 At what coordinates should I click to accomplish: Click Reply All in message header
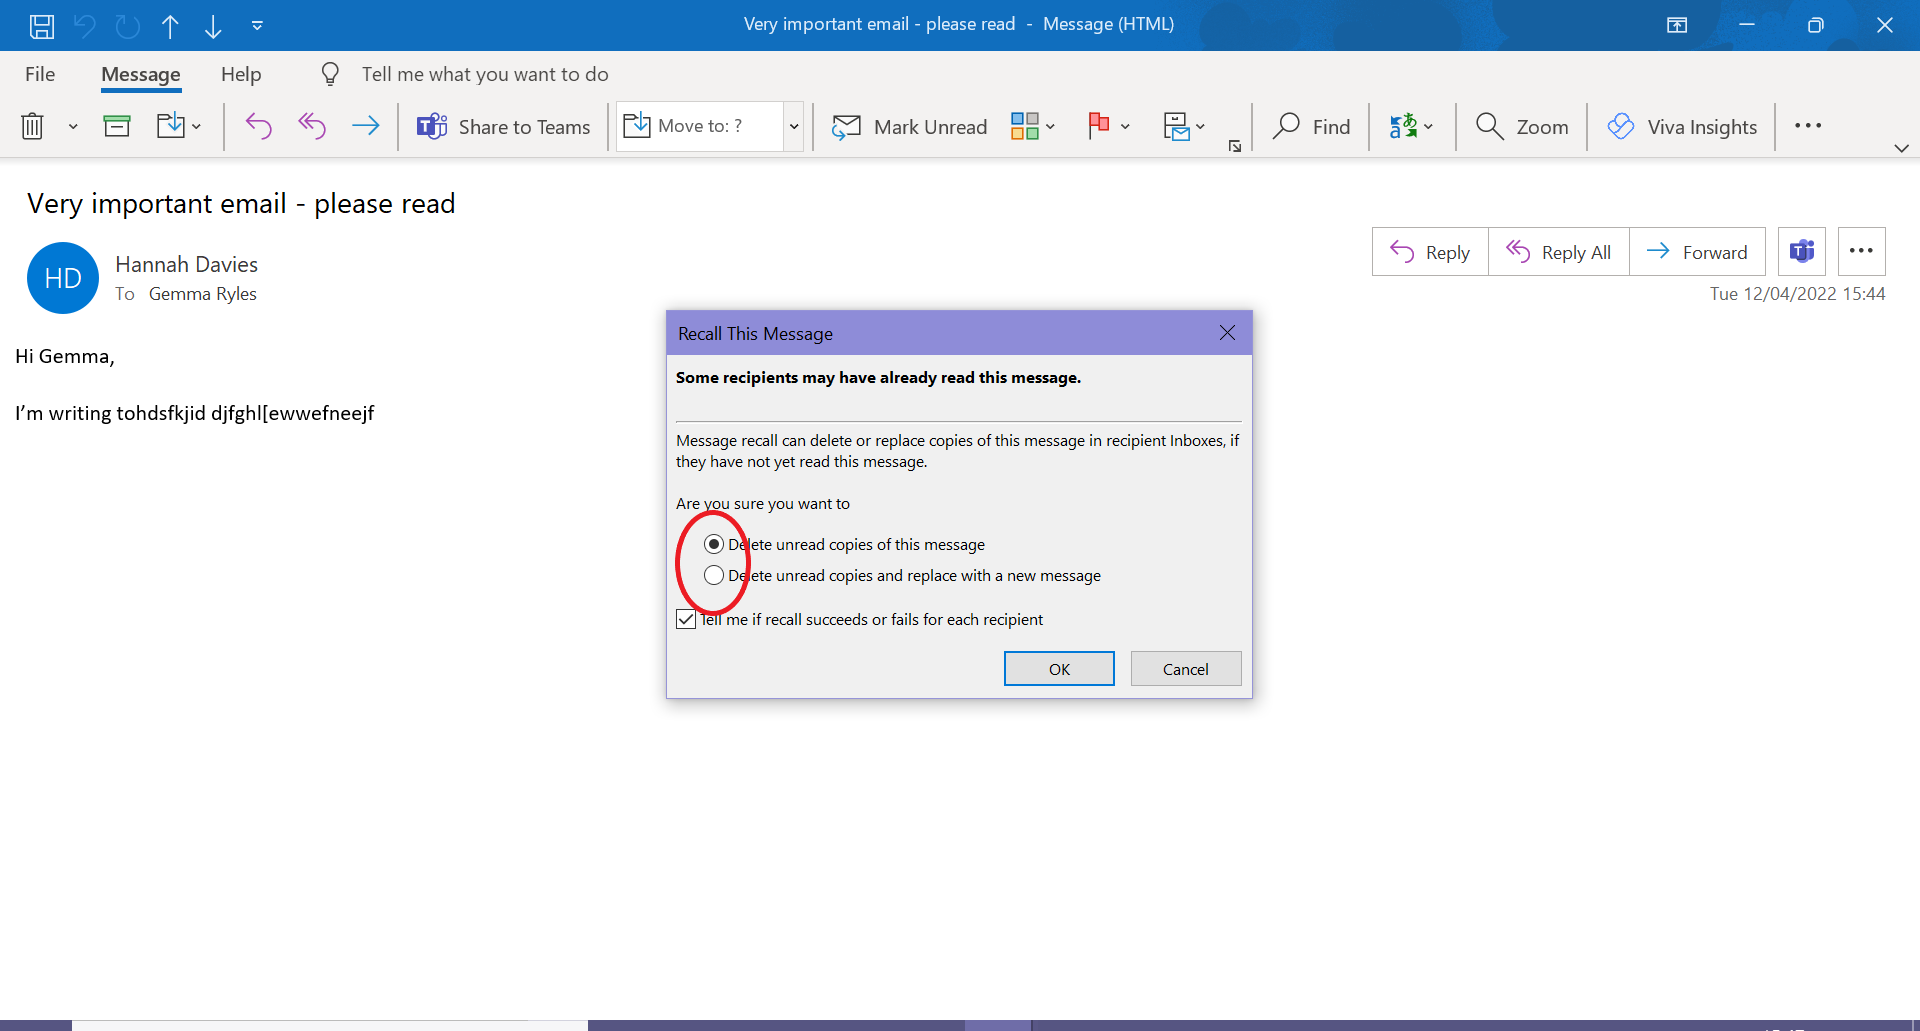pyautogui.click(x=1559, y=252)
